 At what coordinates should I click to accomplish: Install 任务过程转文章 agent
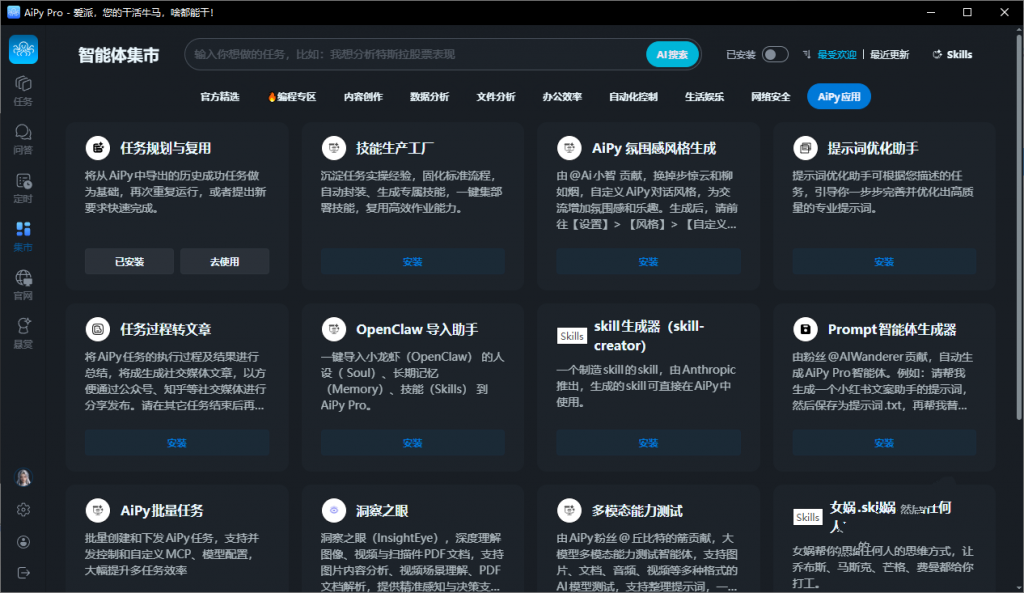177,443
